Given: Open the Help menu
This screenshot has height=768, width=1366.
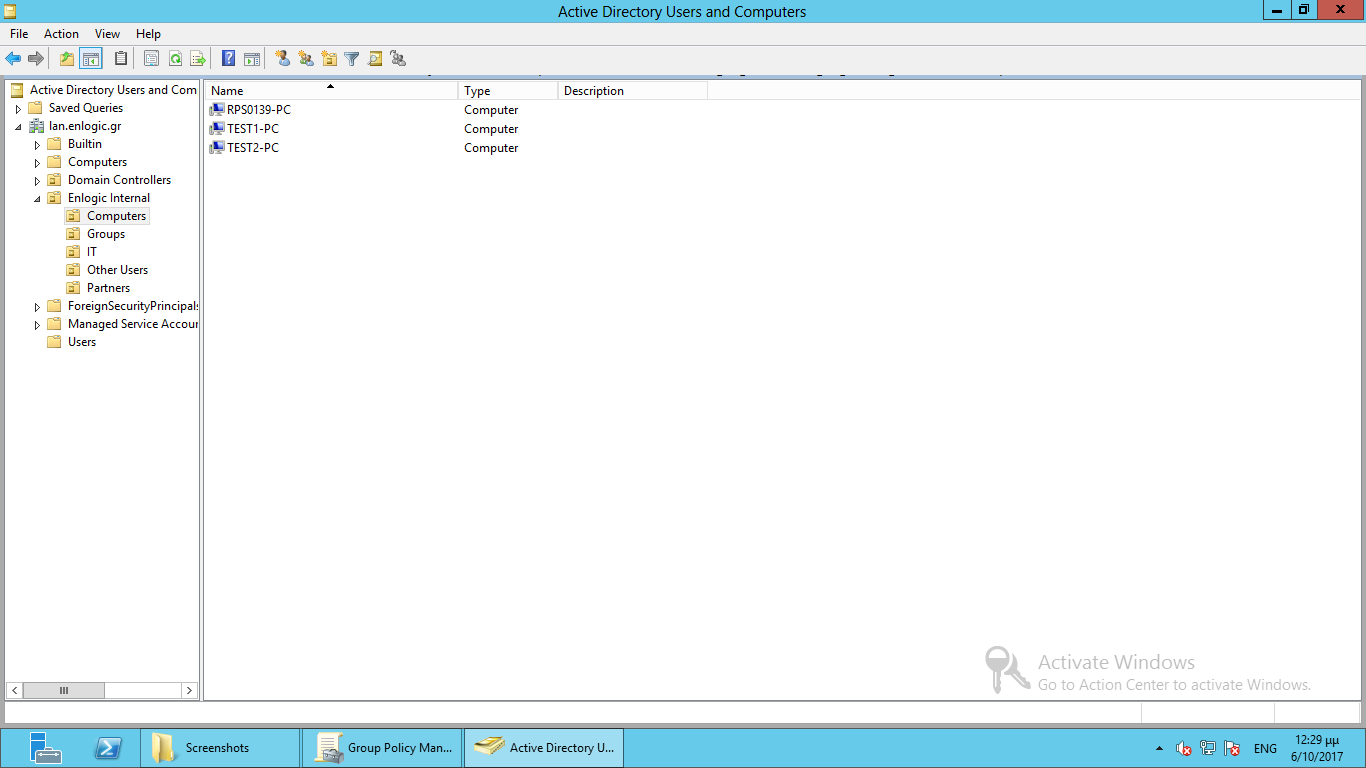Looking at the screenshot, I should tap(148, 34).
